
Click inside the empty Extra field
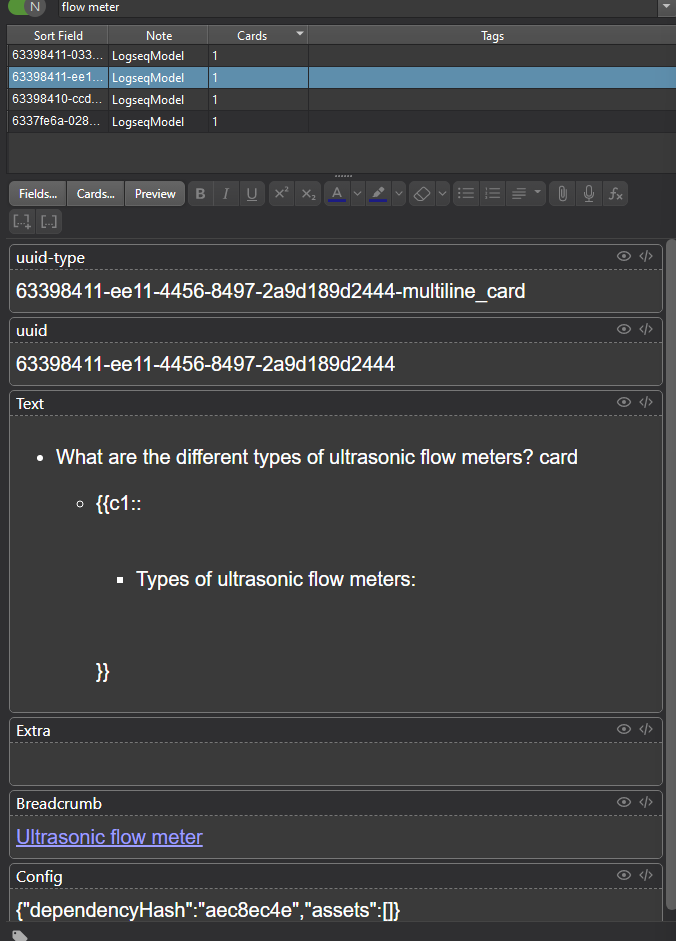click(336, 763)
